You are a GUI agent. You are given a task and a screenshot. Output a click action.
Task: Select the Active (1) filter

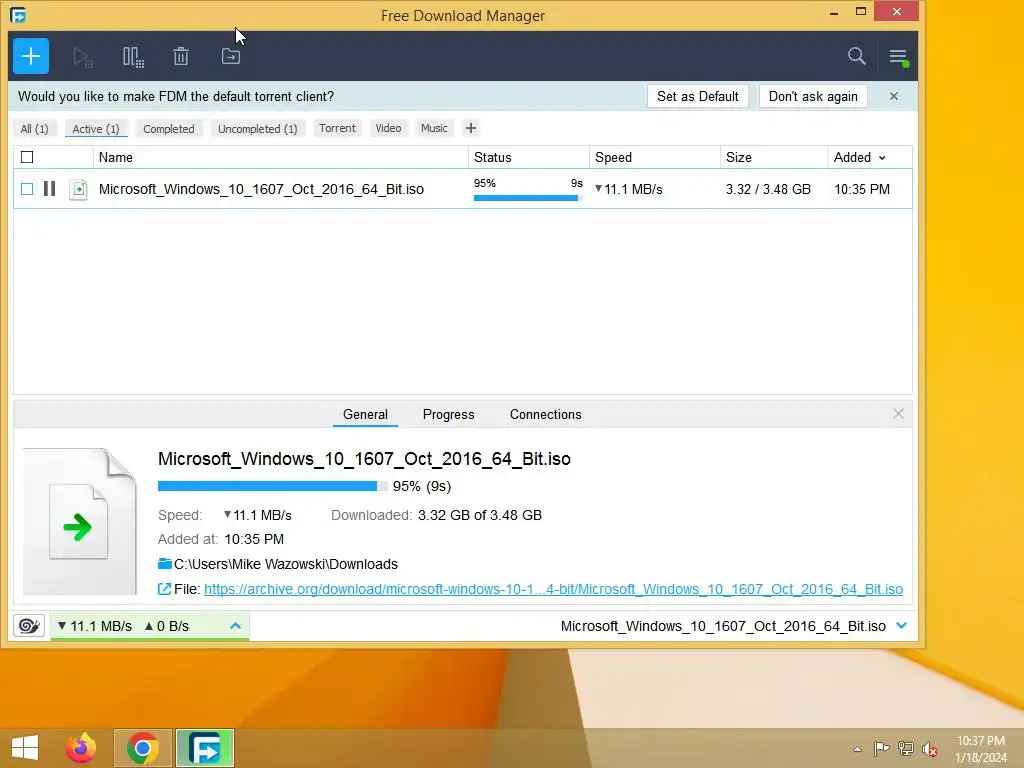(x=96, y=129)
